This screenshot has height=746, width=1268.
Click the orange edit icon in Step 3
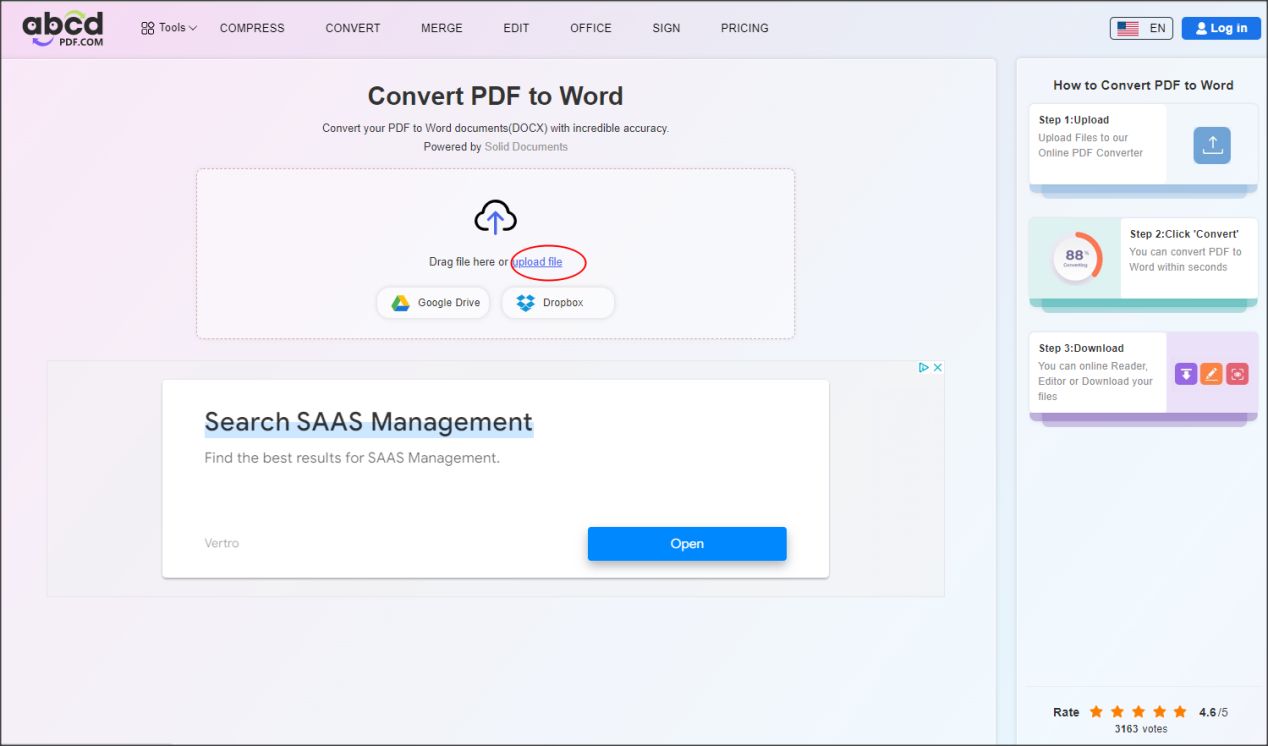point(1212,374)
